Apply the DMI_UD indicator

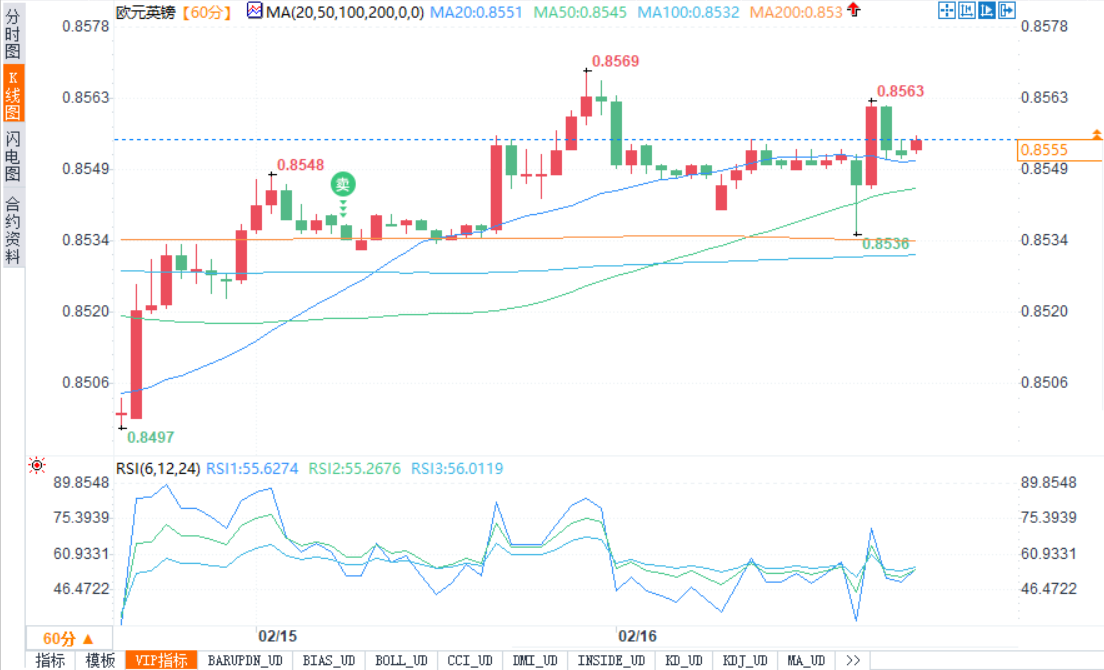pos(535,660)
